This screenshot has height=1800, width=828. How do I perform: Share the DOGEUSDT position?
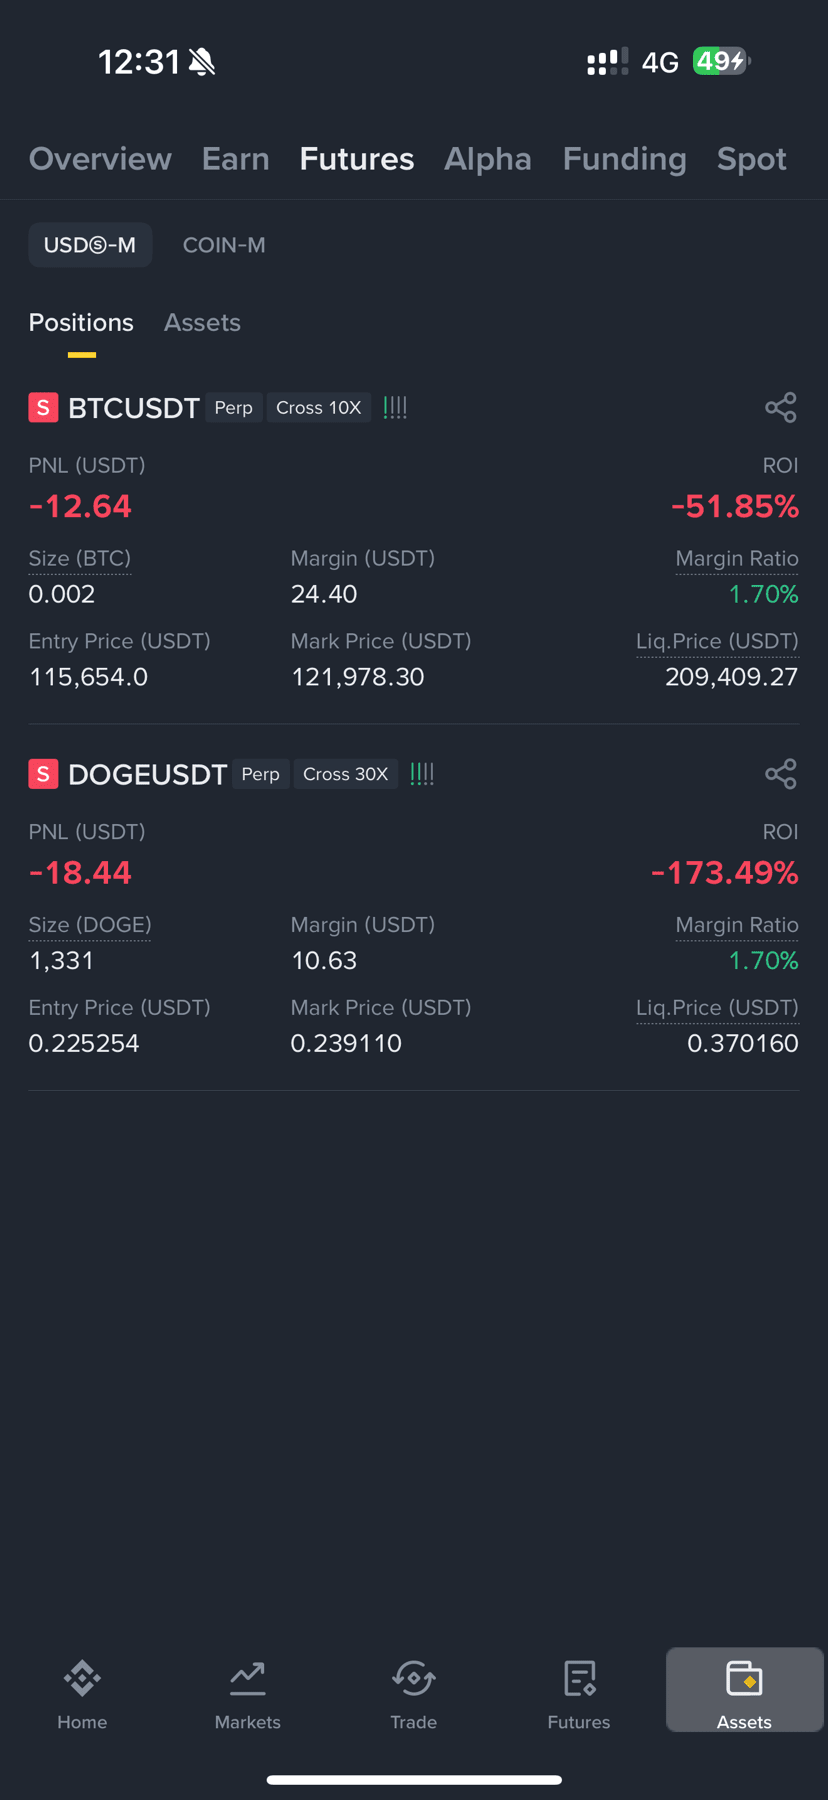point(780,774)
